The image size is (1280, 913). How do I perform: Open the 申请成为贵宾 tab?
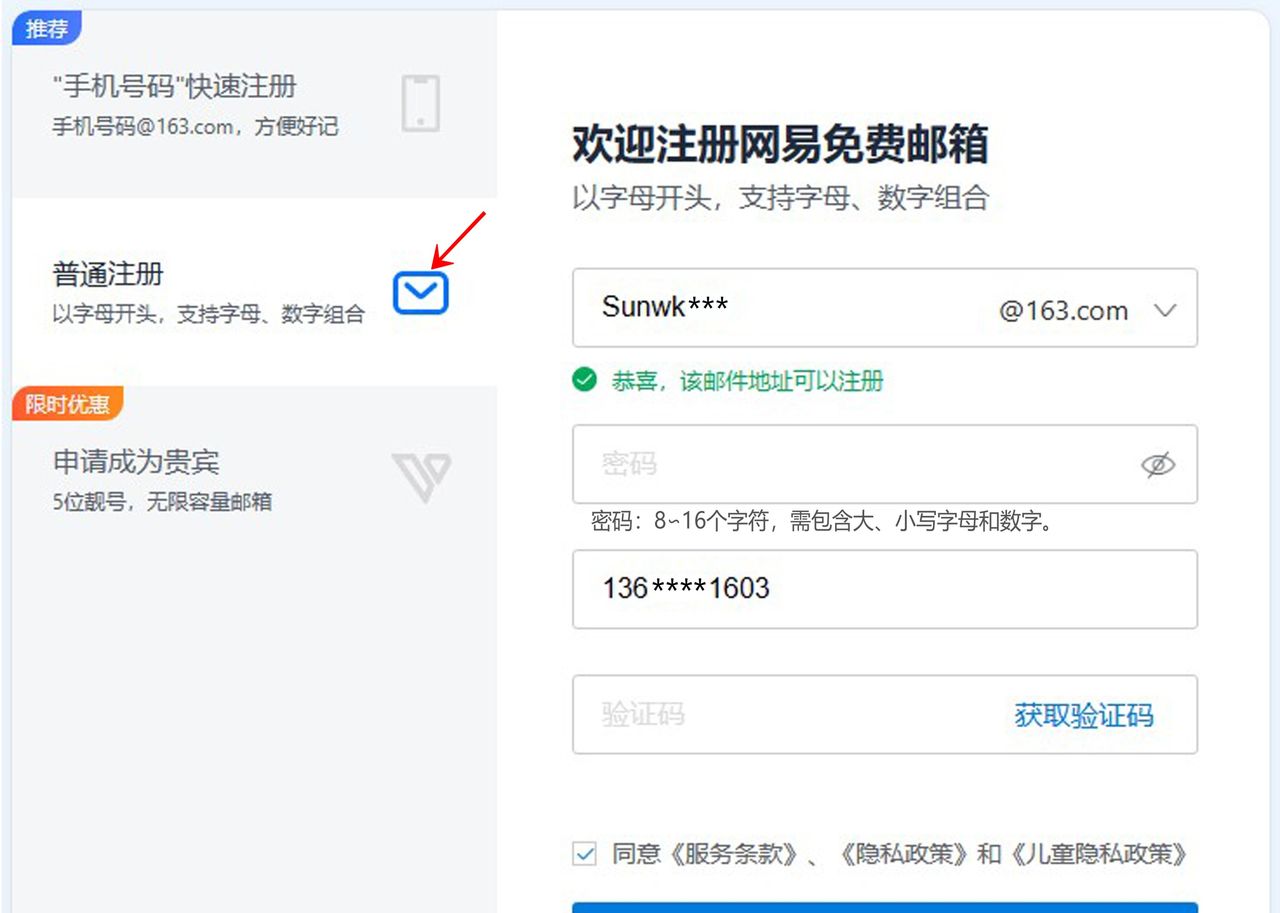(x=255, y=480)
